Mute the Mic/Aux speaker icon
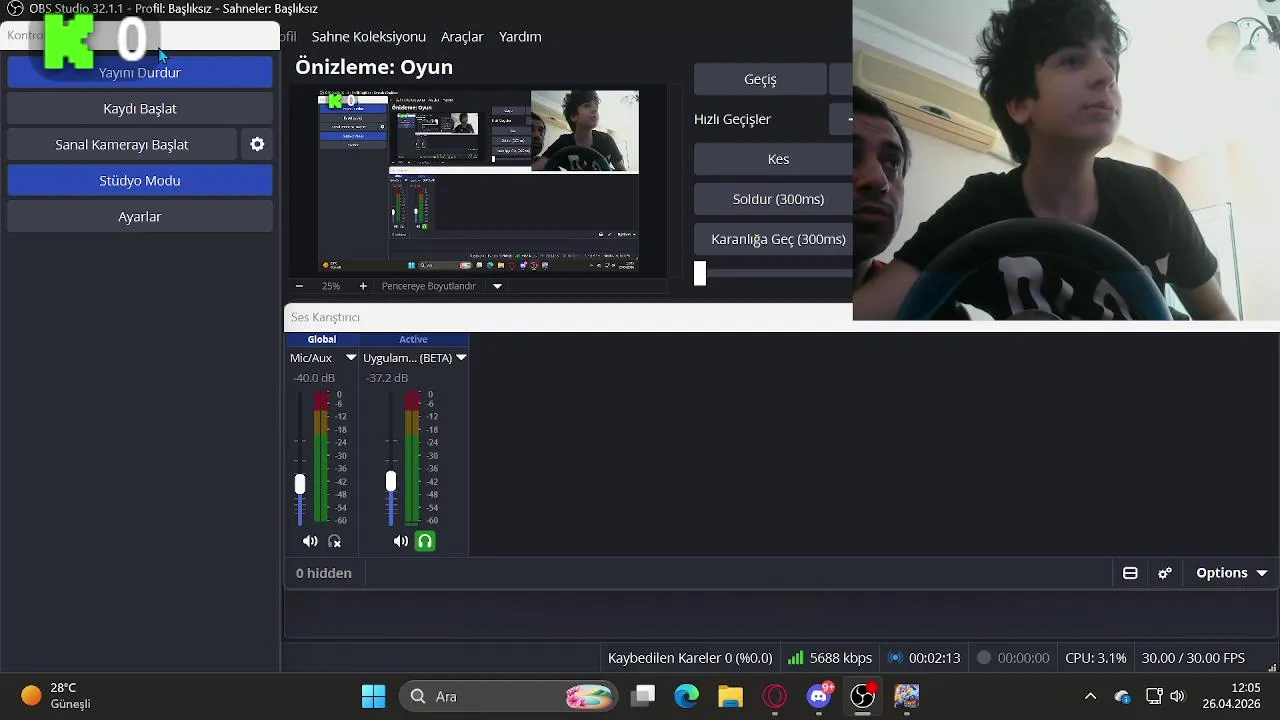Viewport: 1280px width, 720px height. (x=310, y=541)
